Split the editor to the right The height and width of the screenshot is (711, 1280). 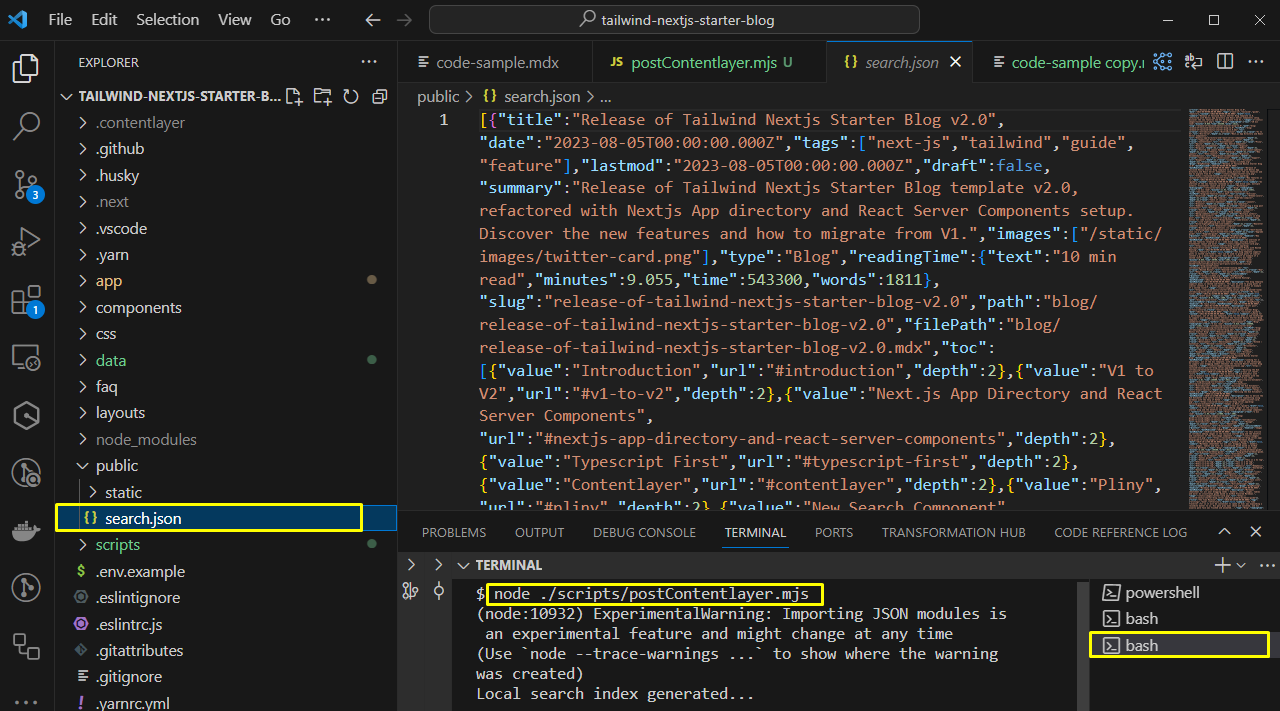[1224, 62]
